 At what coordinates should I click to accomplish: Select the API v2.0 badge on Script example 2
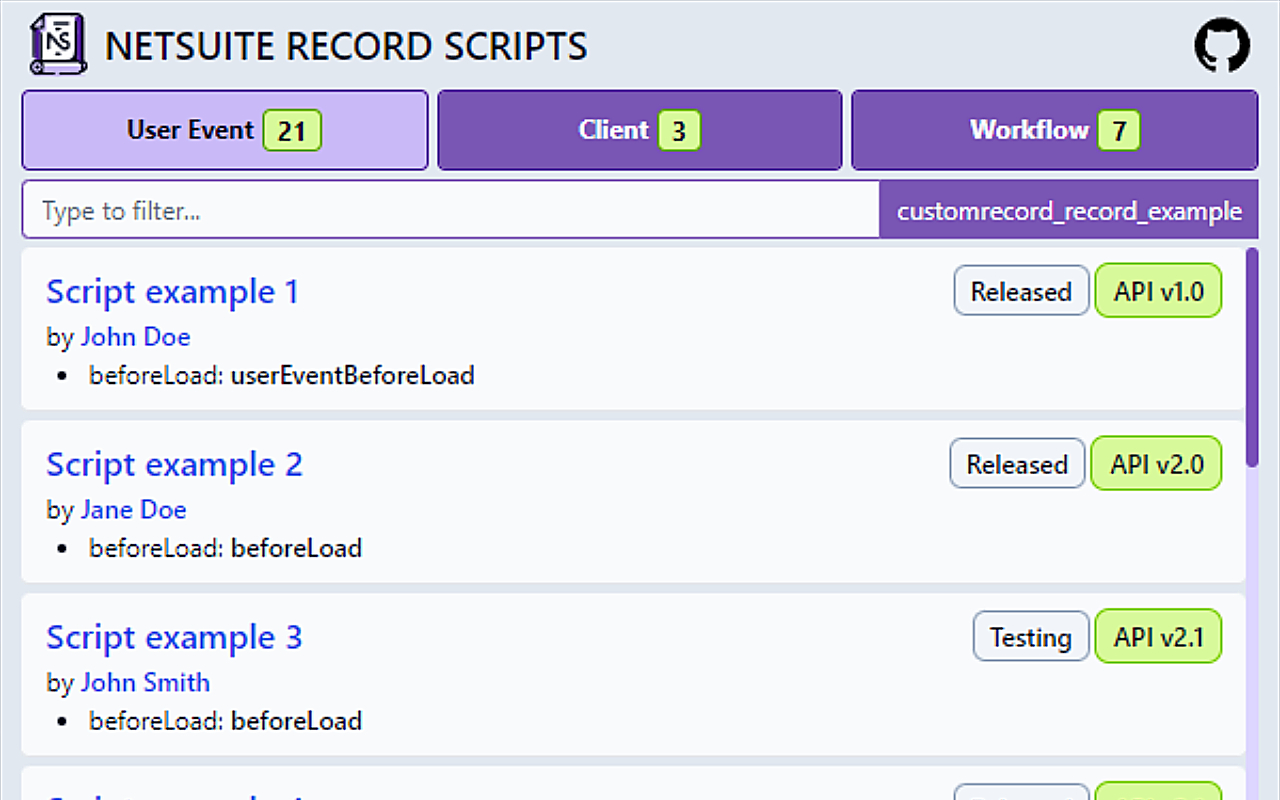pos(1156,463)
